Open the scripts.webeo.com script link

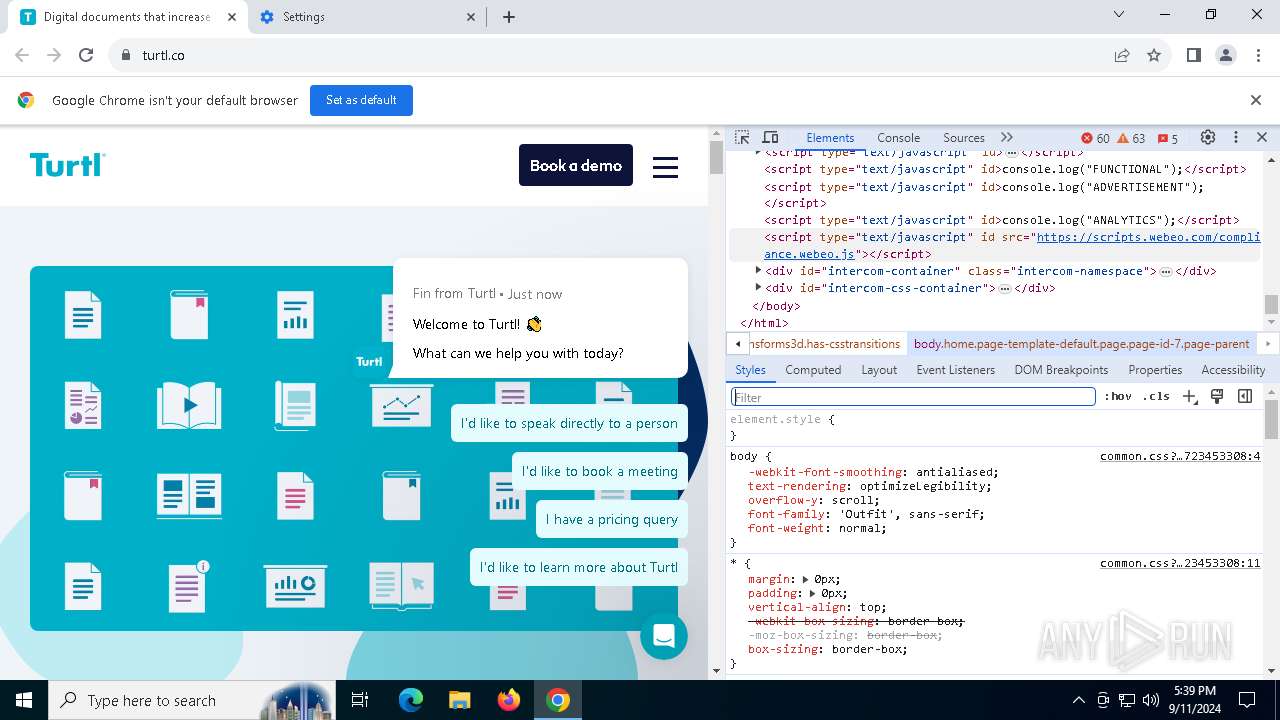pos(1148,238)
